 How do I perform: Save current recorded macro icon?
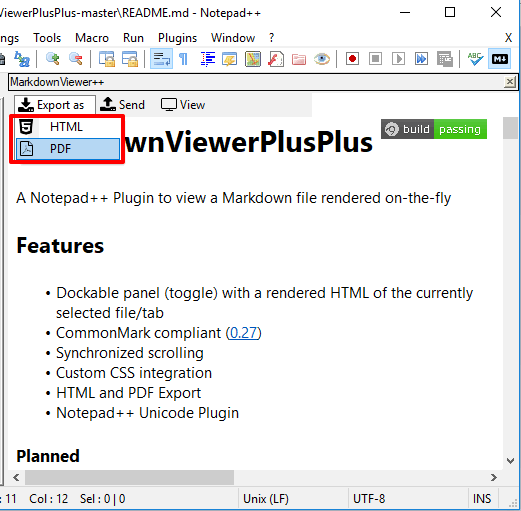pos(445,59)
